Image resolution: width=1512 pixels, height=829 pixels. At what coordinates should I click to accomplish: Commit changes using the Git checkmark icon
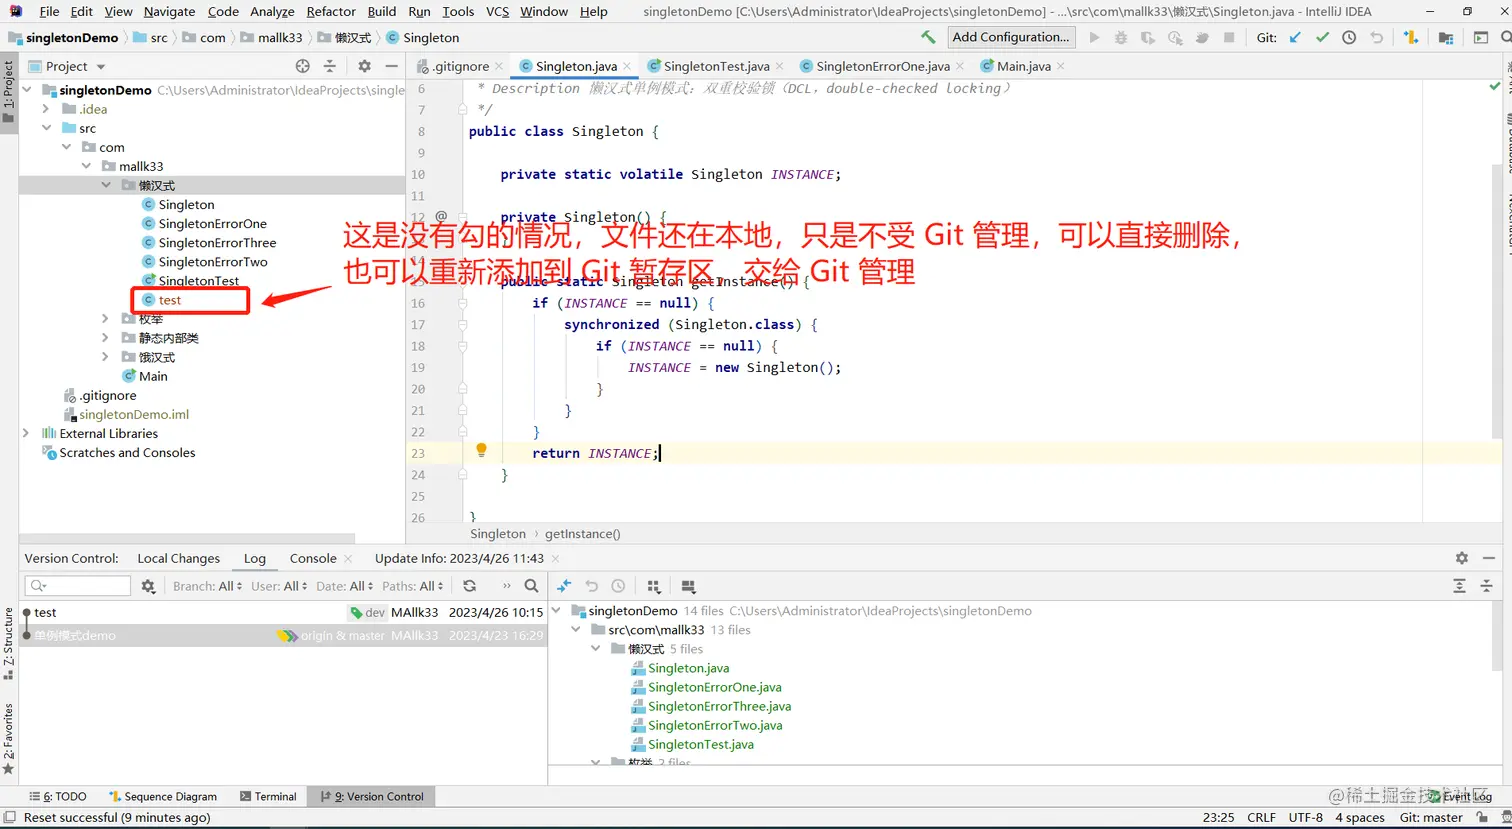pos(1322,38)
